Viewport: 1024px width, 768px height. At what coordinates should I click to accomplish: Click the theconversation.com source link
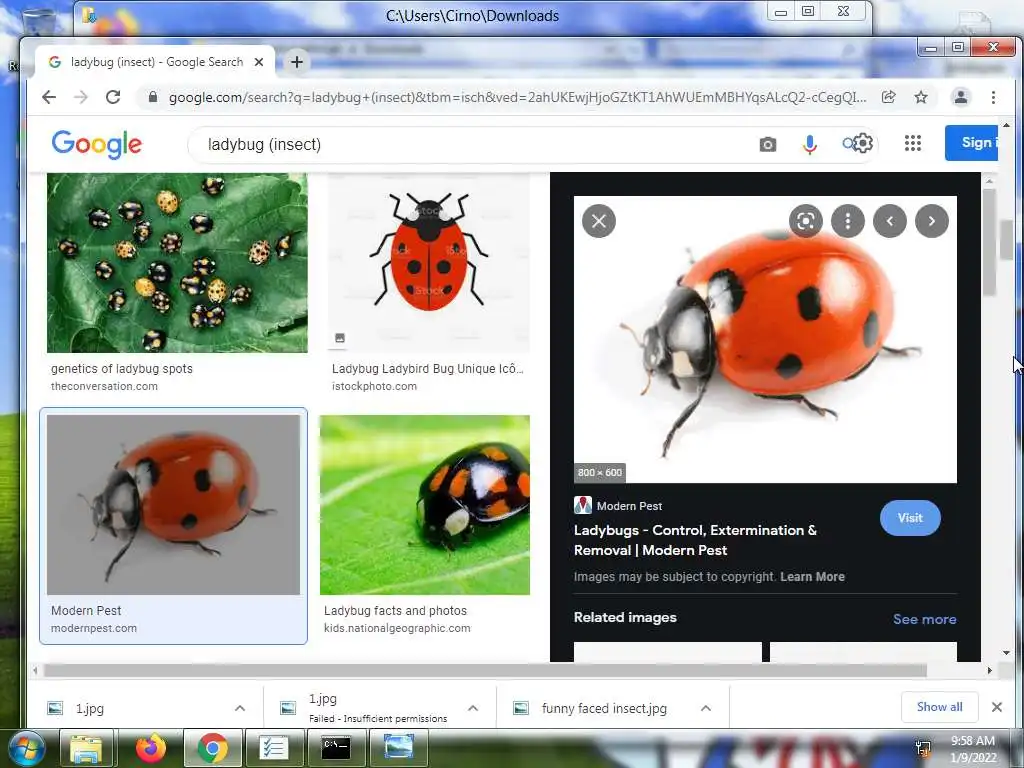click(104, 386)
